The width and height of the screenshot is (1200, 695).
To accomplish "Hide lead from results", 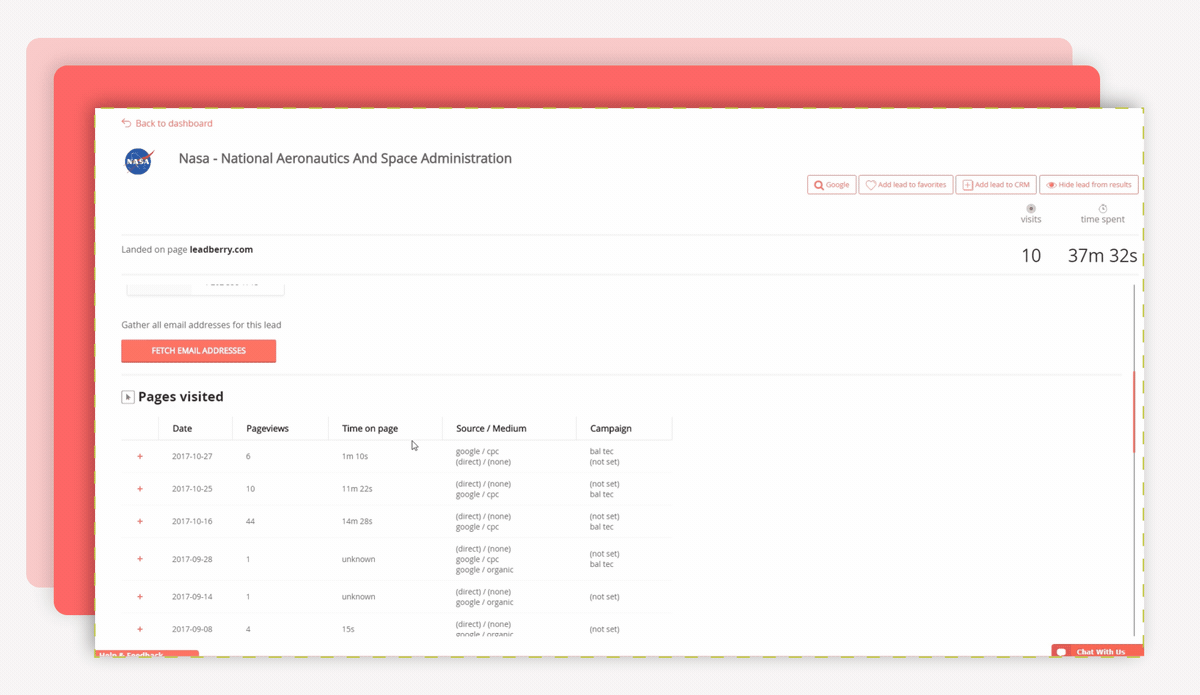I will [1089, 185].
